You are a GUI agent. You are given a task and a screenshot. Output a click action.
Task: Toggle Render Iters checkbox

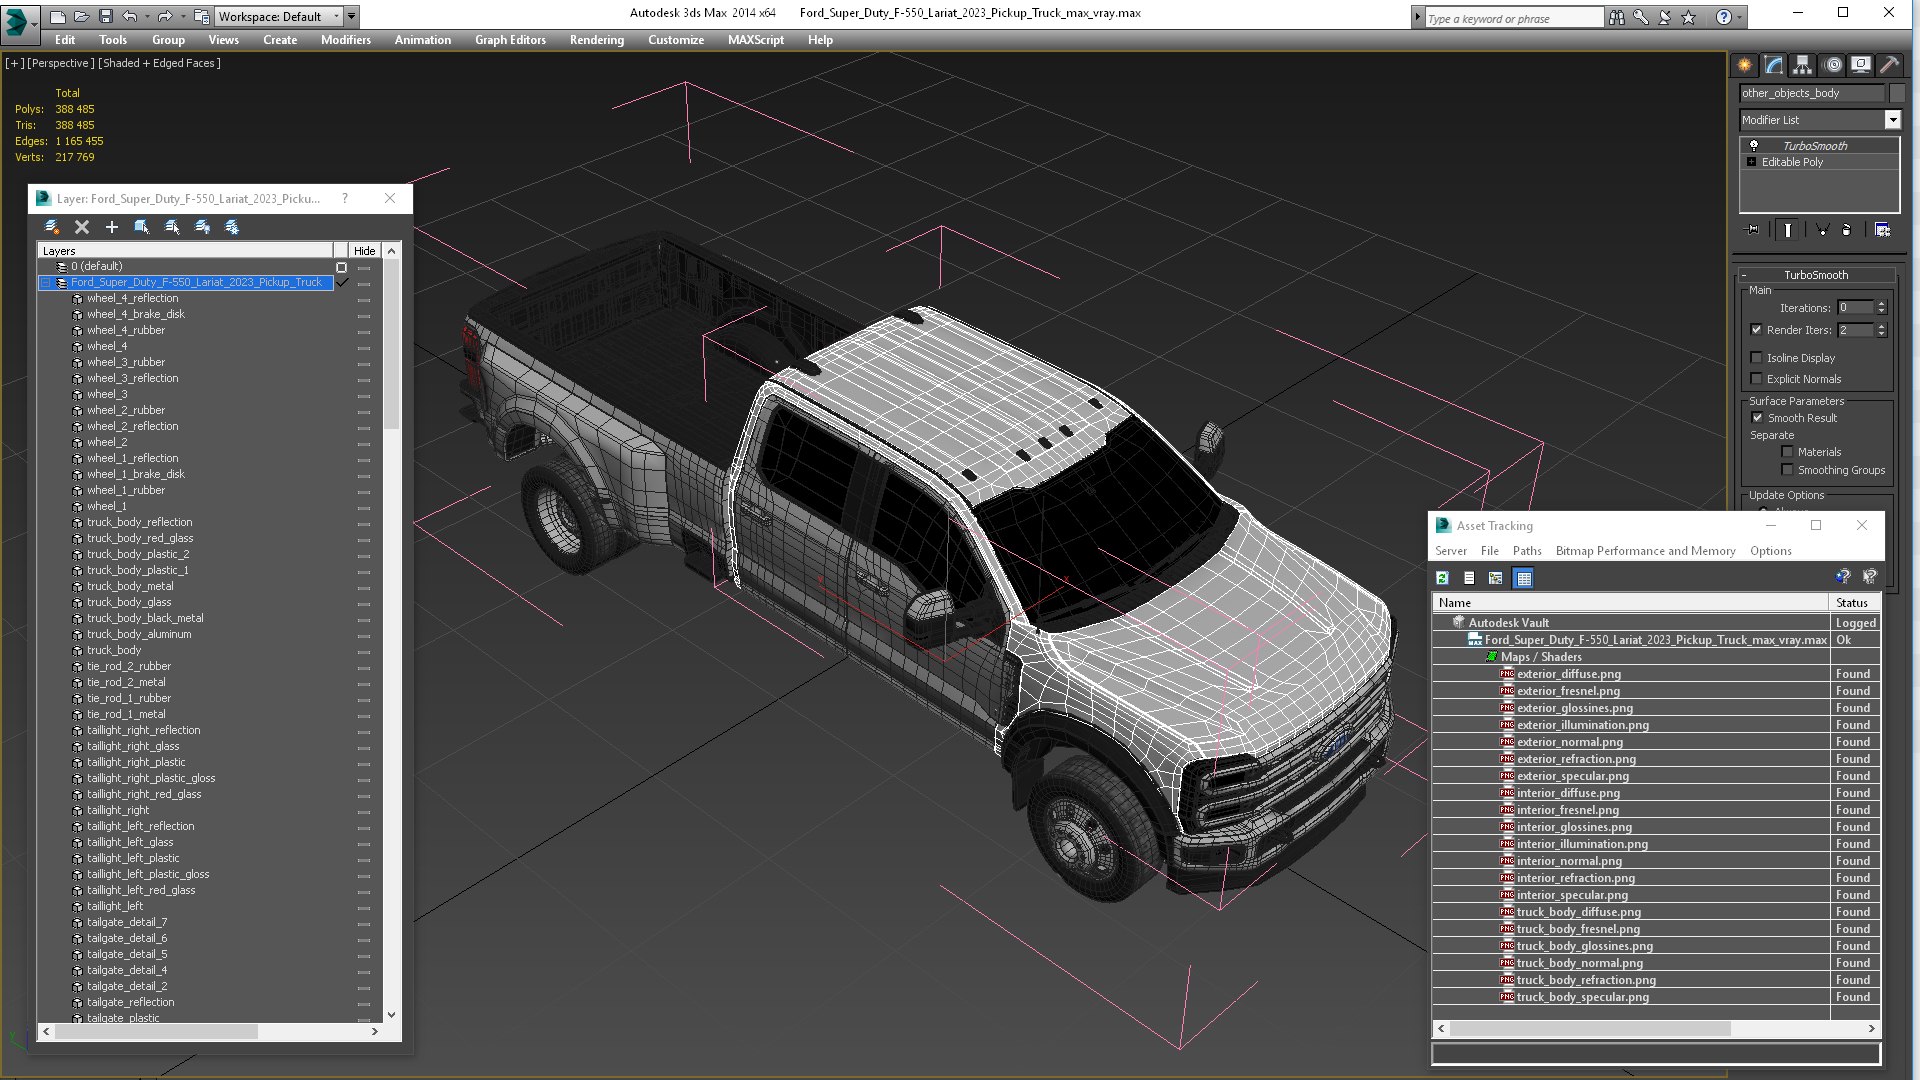(x=1757, y=330)
